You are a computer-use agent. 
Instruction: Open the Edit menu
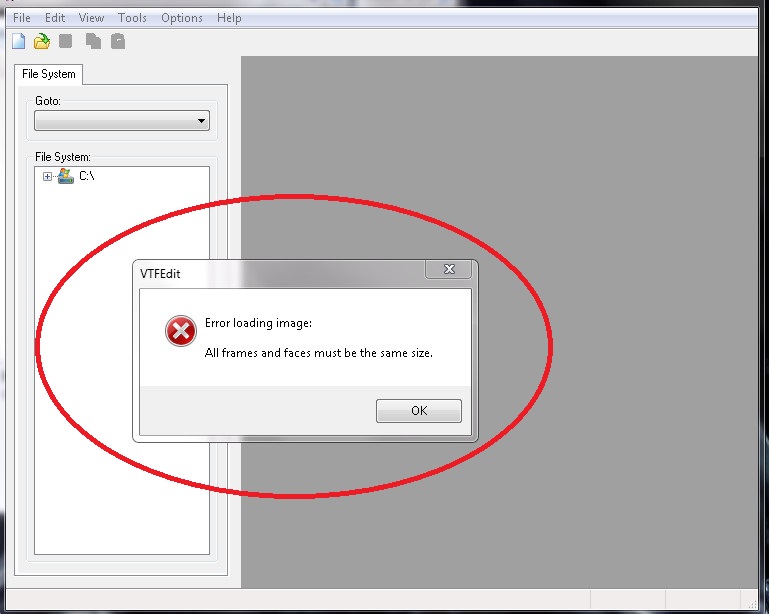pos(55,18)
